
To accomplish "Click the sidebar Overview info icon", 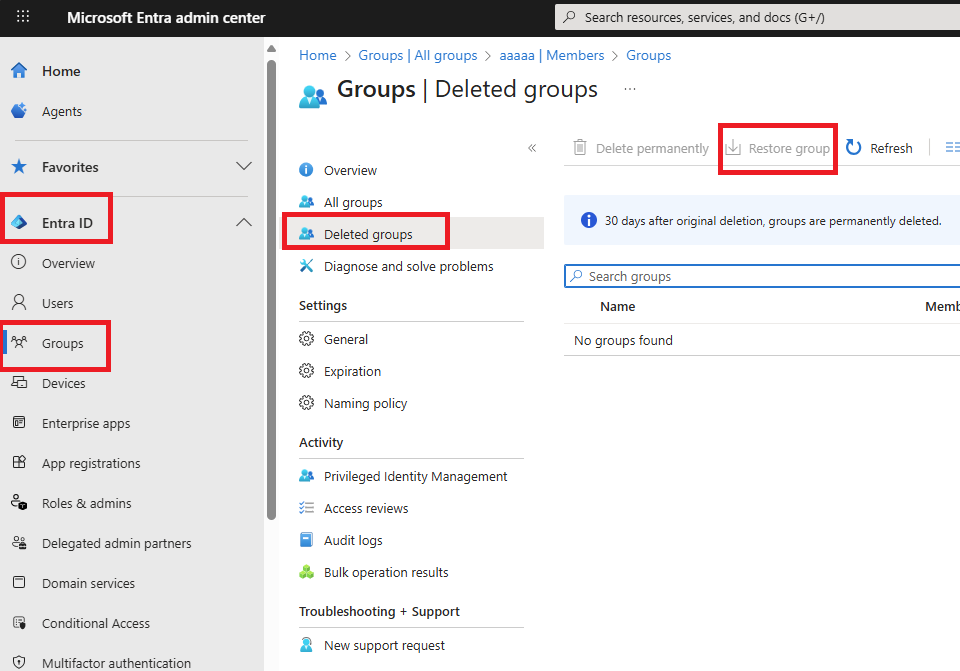I will [x=19, y=263].
